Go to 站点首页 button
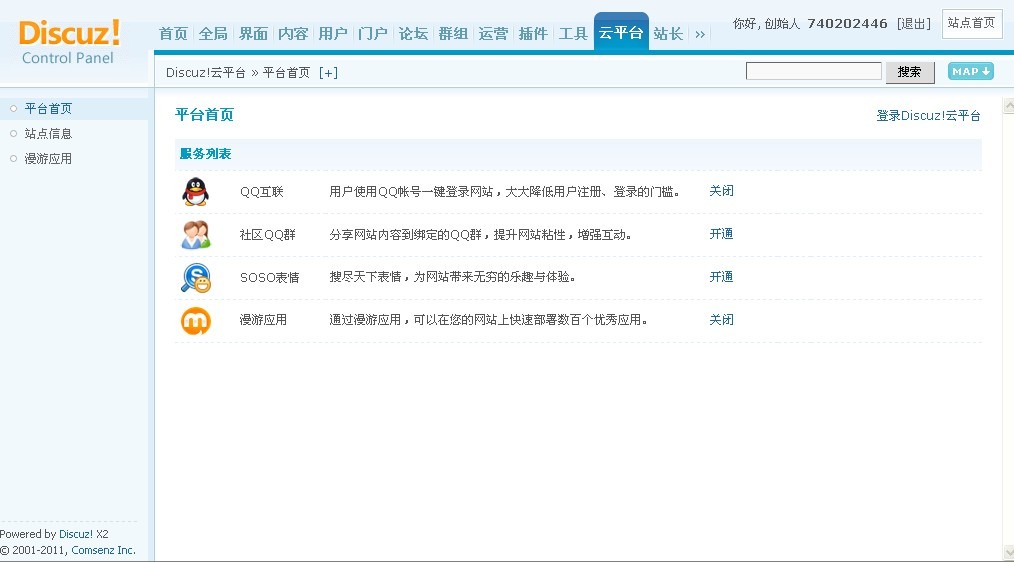This screenshot has height=562, width=1014. [x=971, y=23]
